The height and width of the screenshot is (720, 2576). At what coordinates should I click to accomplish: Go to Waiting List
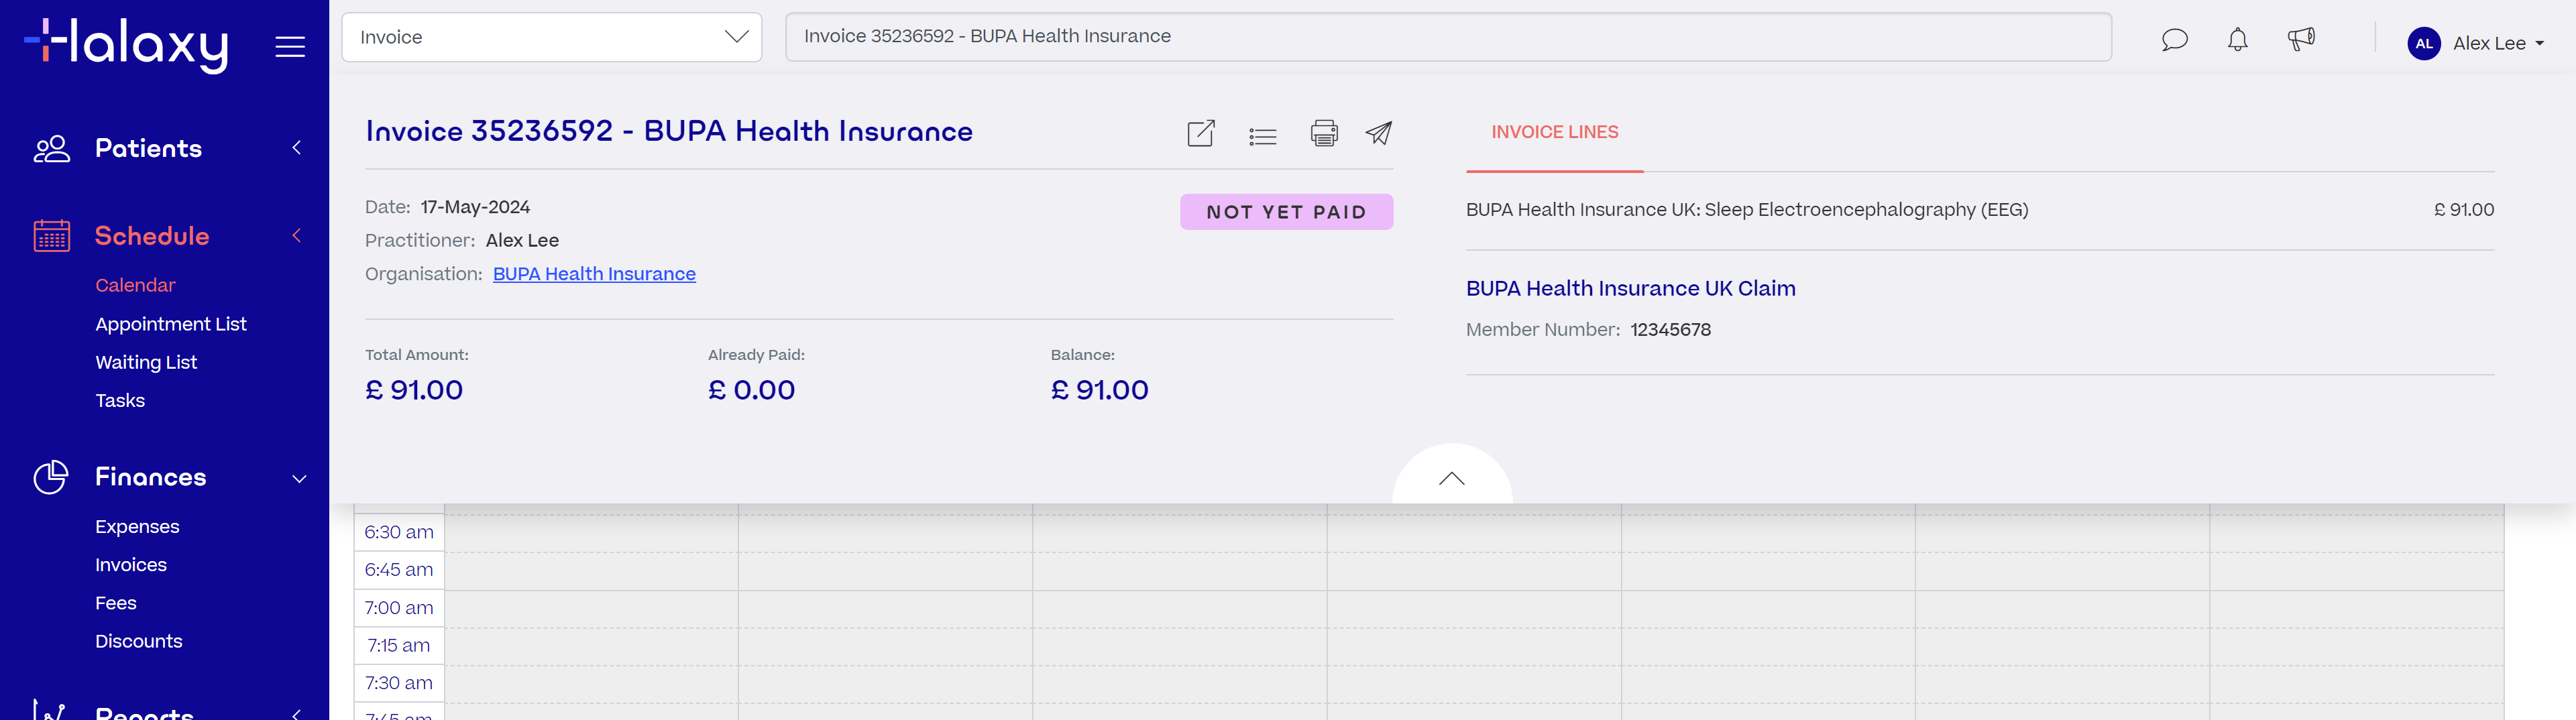tap(146, 362)
